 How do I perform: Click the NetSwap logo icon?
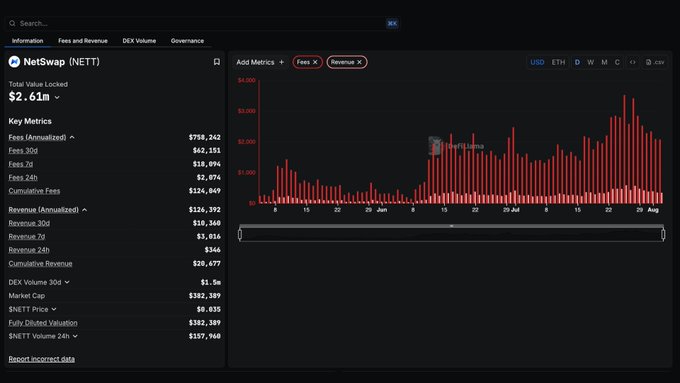click(x=14, y=62)
